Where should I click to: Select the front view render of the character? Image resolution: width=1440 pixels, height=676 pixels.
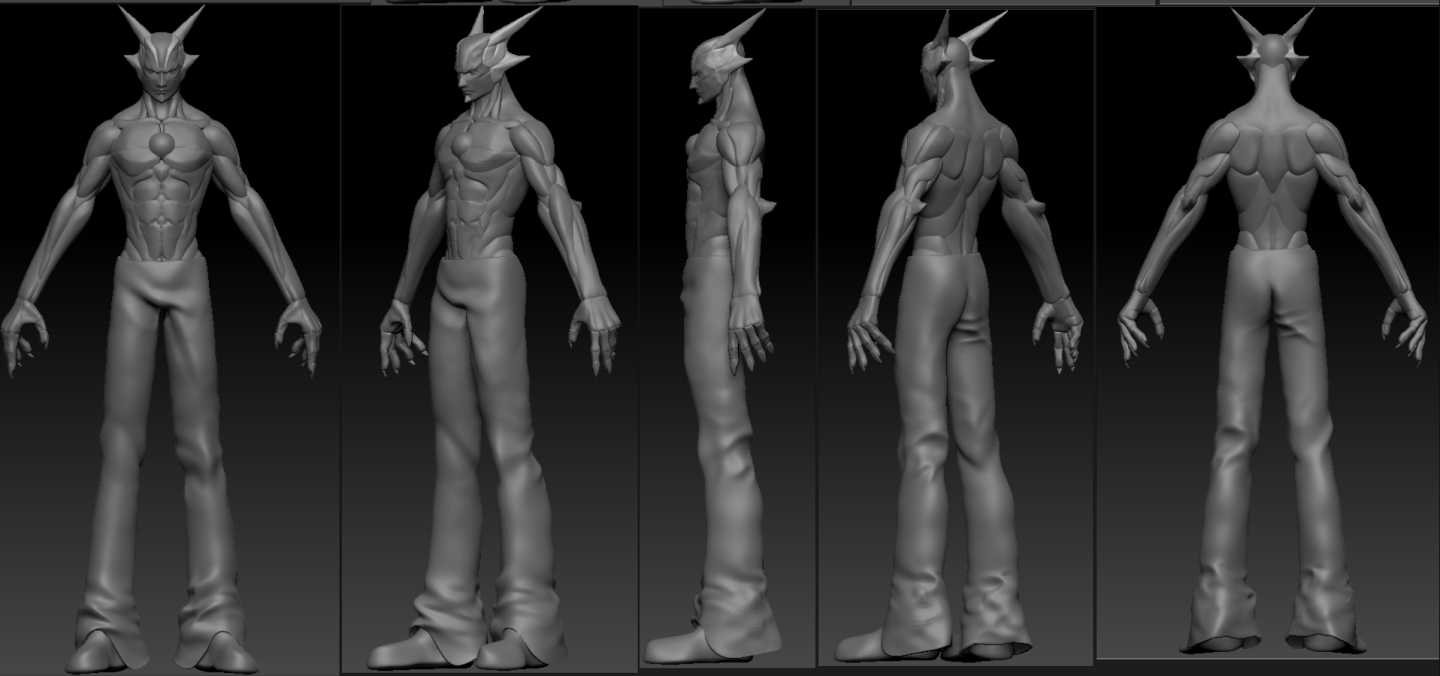[169, 338]
